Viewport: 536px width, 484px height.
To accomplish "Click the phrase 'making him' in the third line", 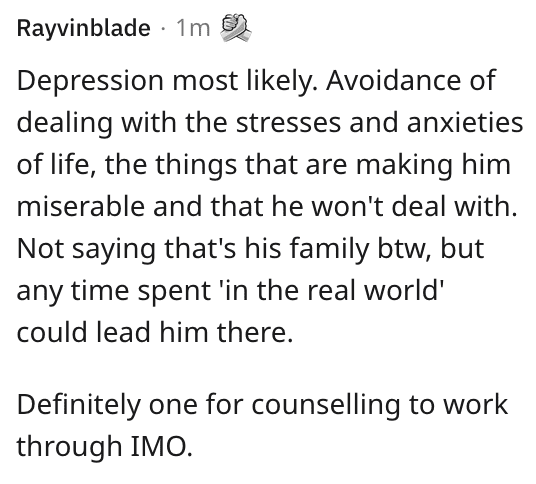I will 433,165.
